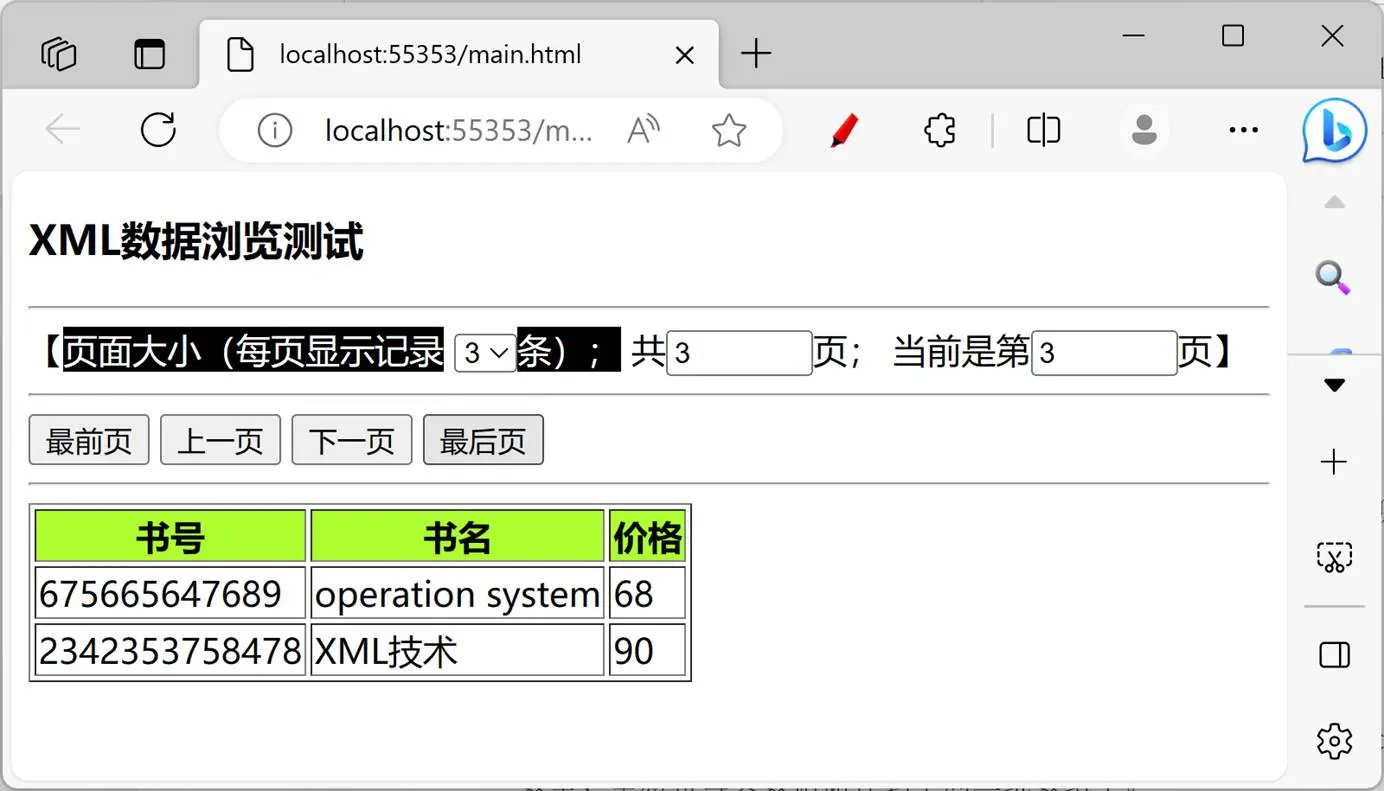This screenshot has width=1384, height=791.
Task: Click the total pages input field
Action: pos(739,353)
